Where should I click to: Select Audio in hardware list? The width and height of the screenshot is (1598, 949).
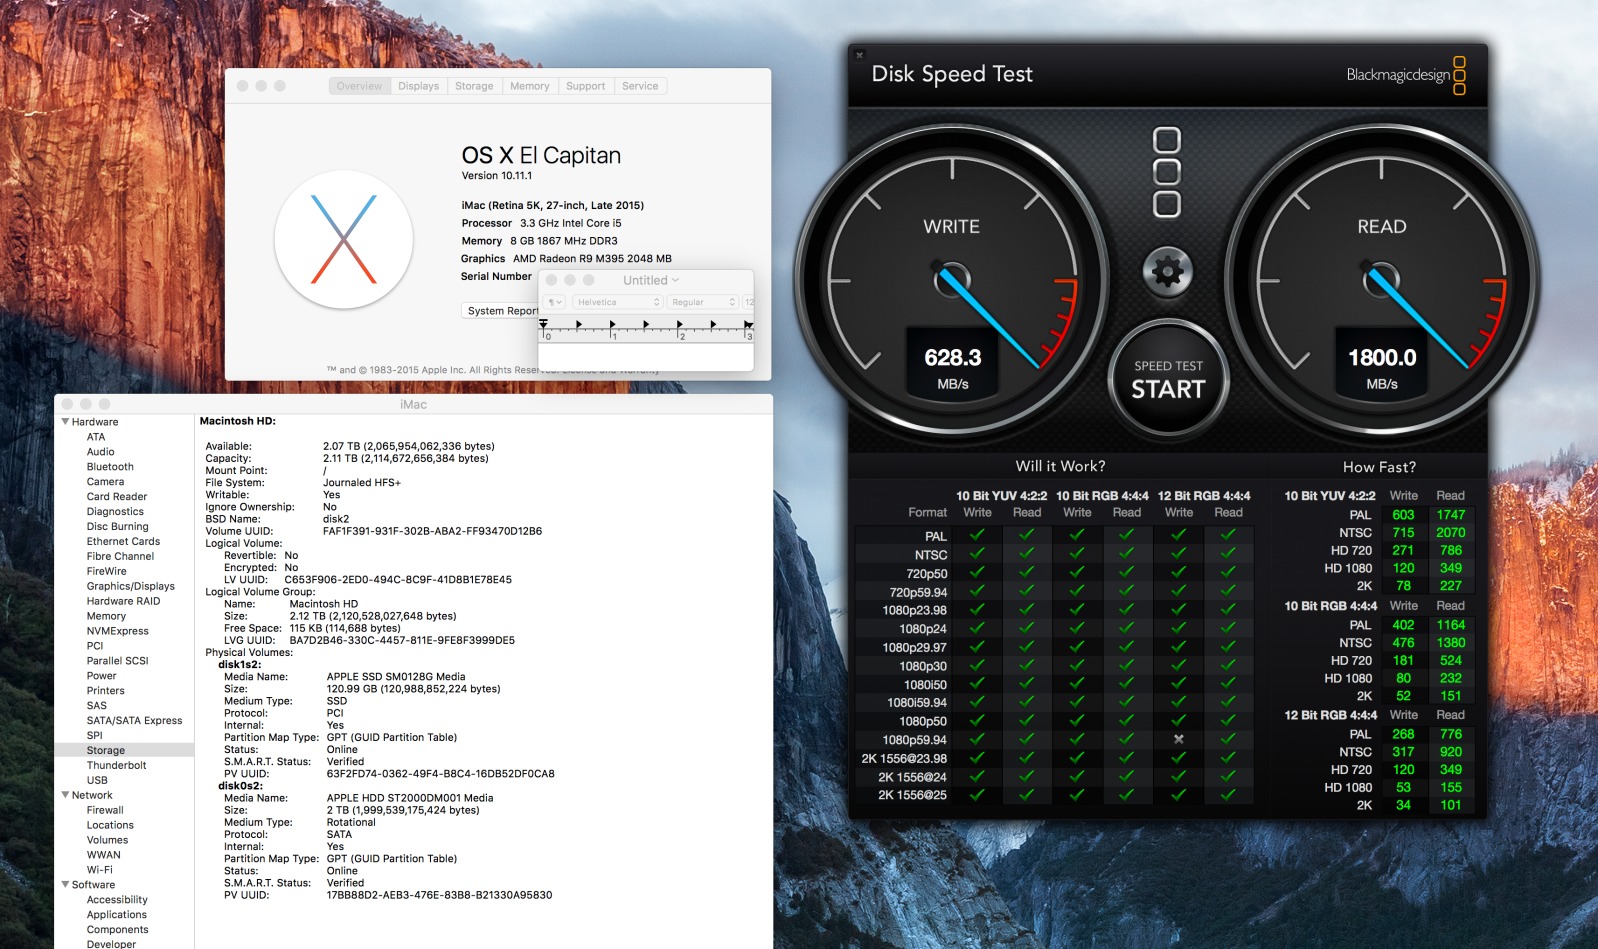click(x=100, y=452)
